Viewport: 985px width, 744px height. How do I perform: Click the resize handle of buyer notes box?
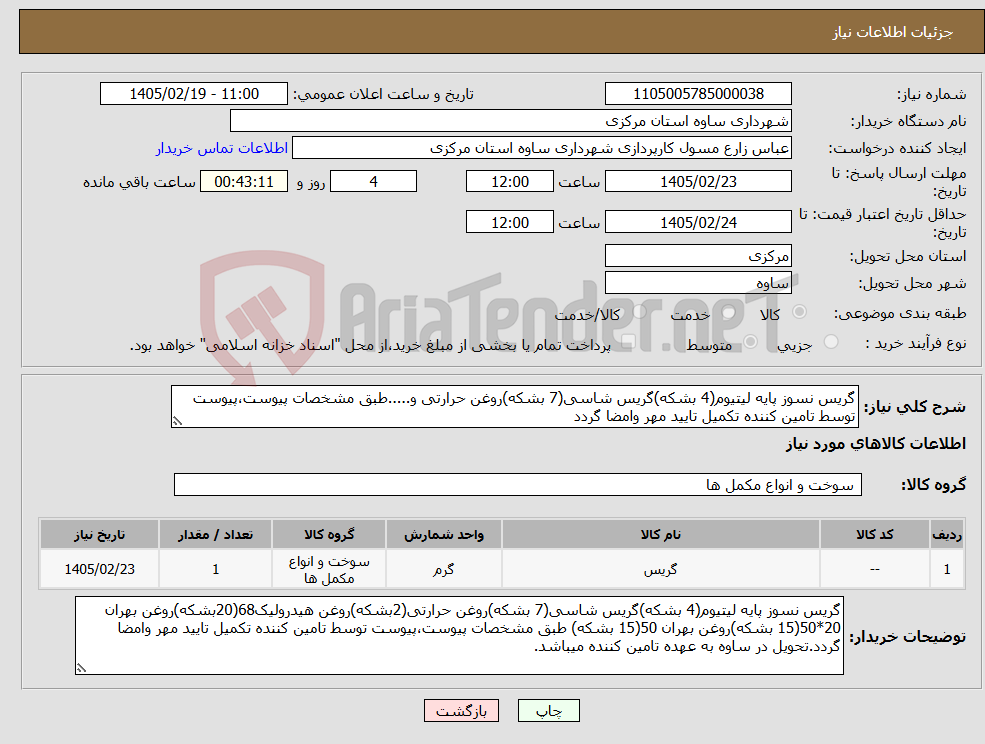click(81, 669)
